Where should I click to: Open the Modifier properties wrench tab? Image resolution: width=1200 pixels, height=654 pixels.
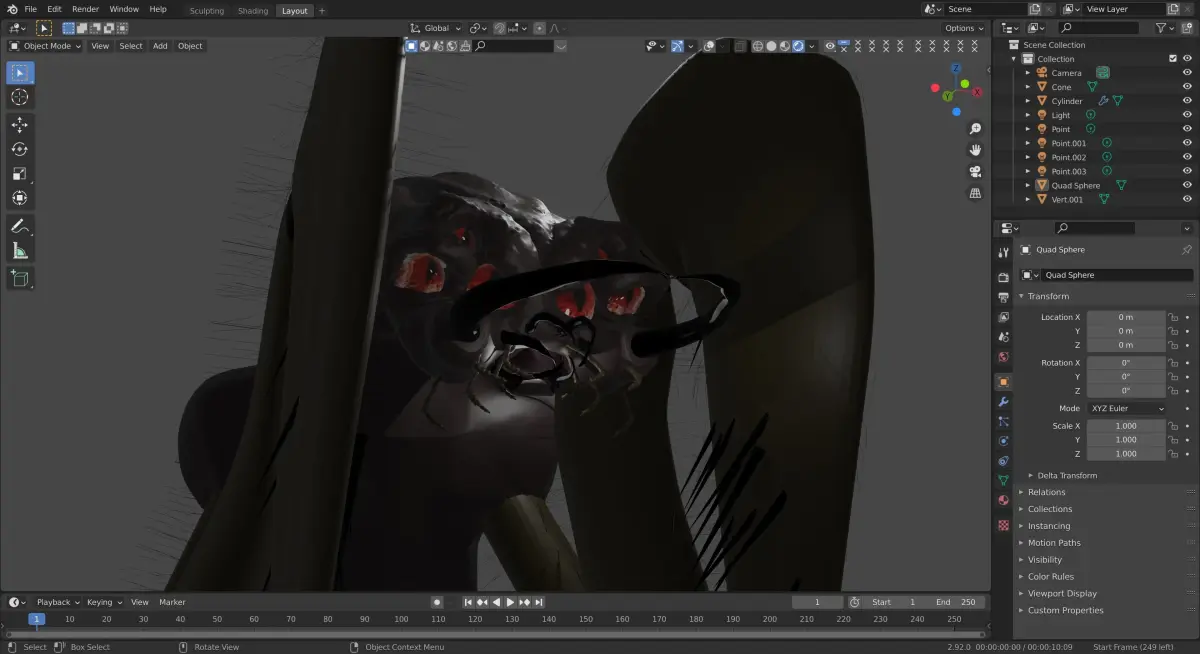[1003, 402]
